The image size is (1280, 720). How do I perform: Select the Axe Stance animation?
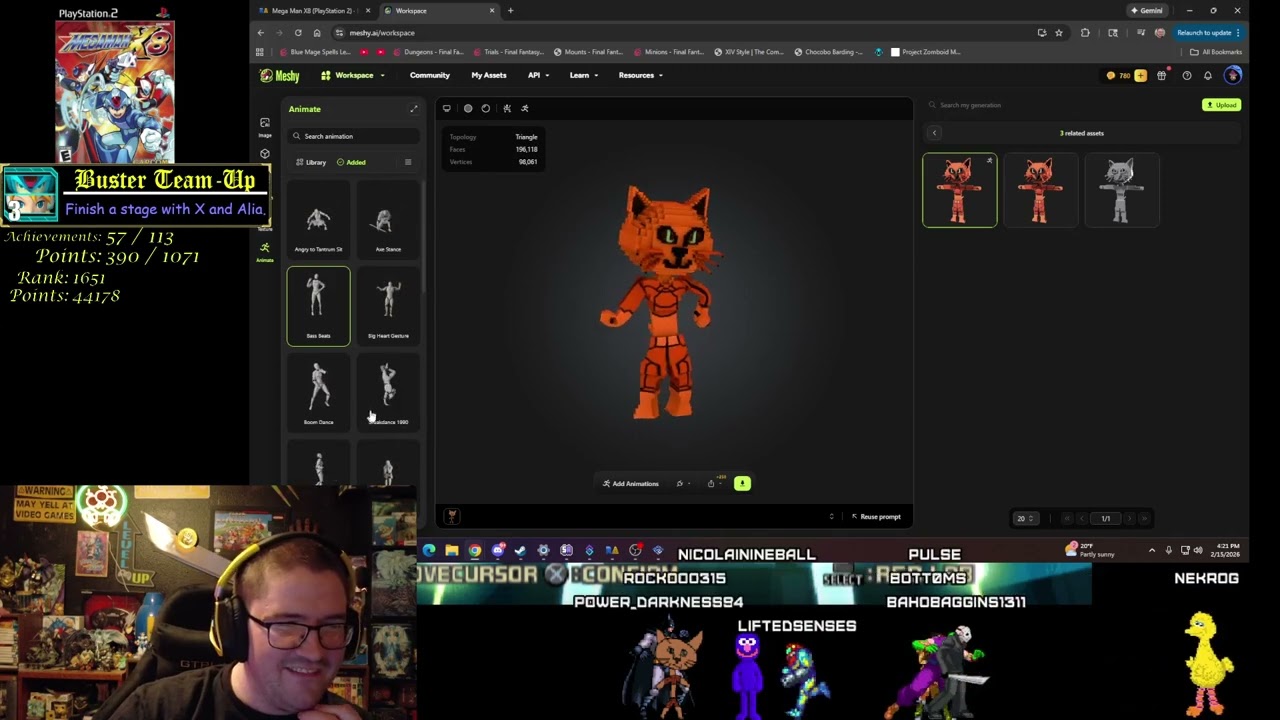tap(388, 221)
